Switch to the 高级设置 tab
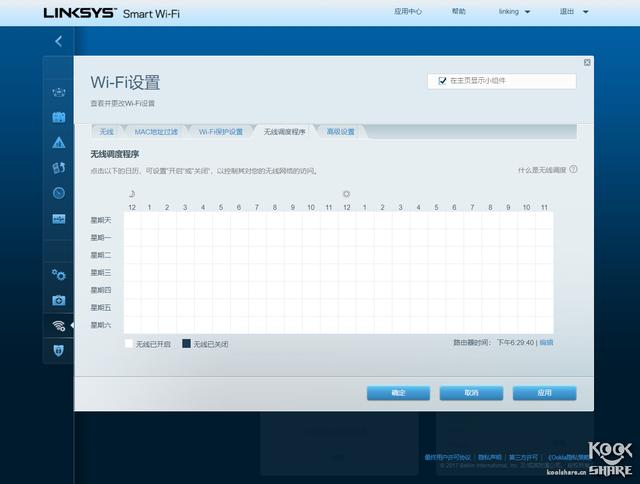Screen dimensions: 640x484 click(x=340, y=131)
